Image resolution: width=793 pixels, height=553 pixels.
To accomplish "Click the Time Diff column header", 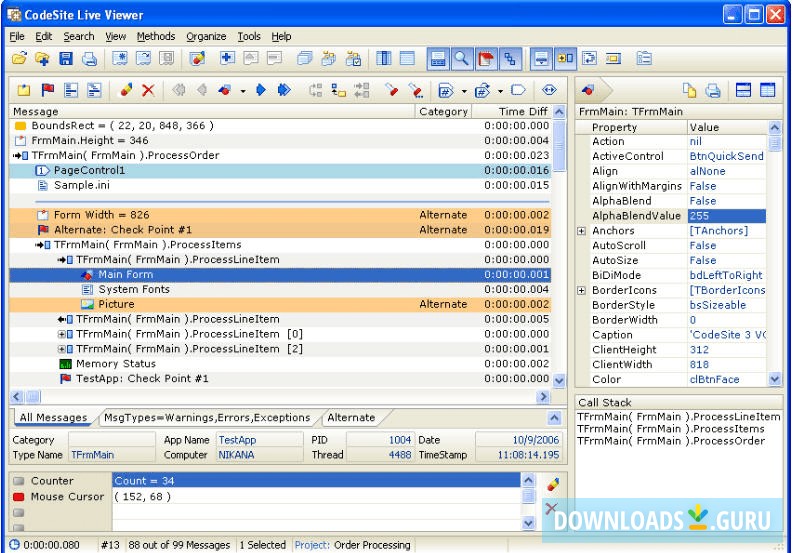I will pyautogui.click(x=512, y=111).
